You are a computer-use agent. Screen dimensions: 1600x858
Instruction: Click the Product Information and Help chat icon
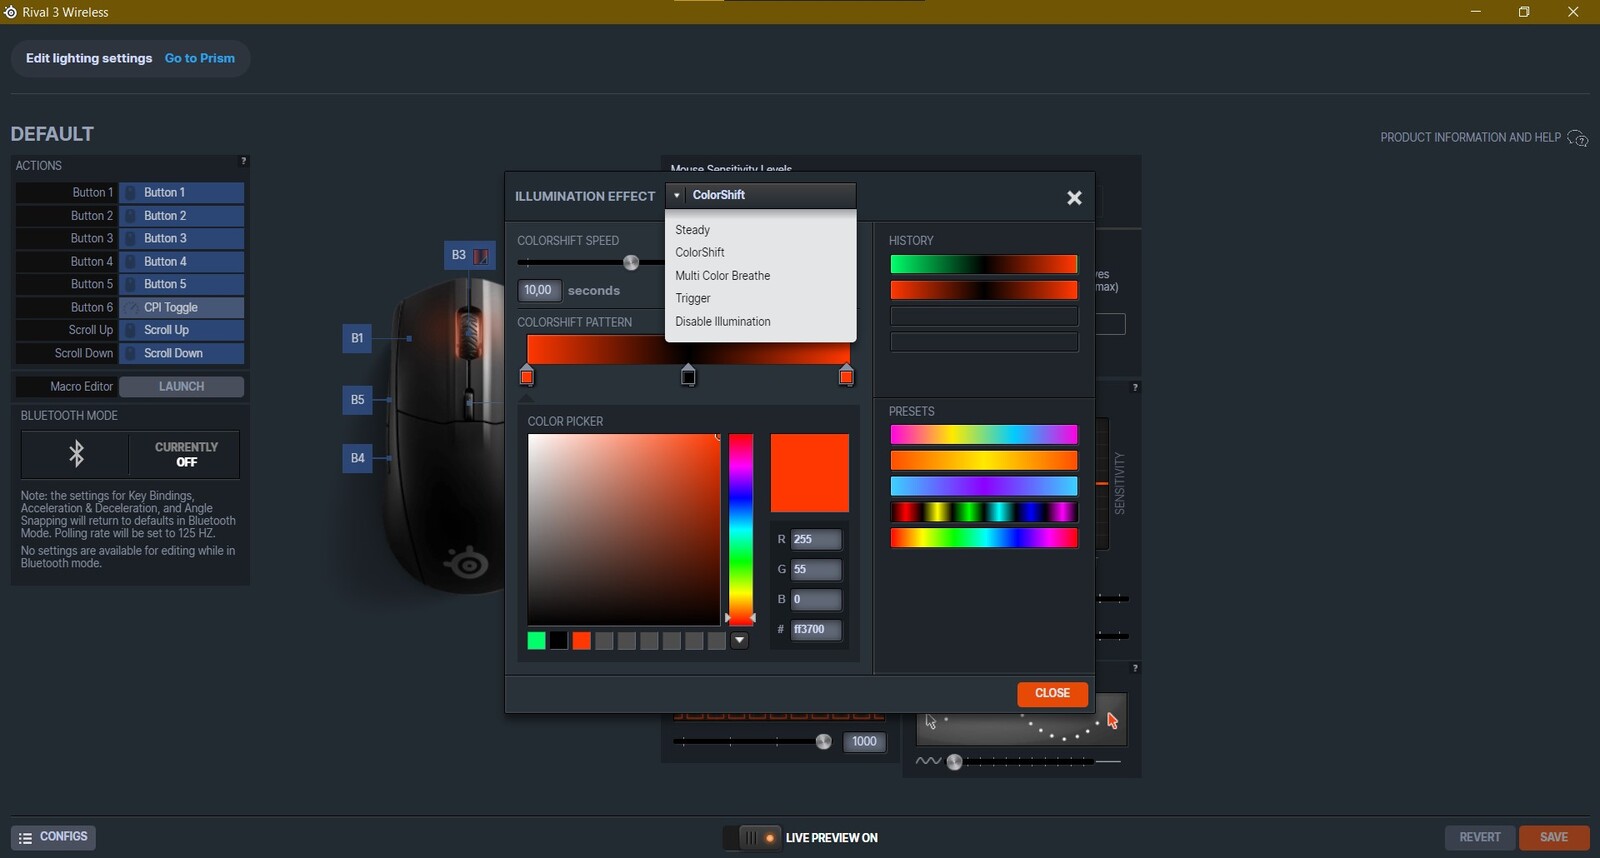pyautogui.click(x=1577, y=138)
